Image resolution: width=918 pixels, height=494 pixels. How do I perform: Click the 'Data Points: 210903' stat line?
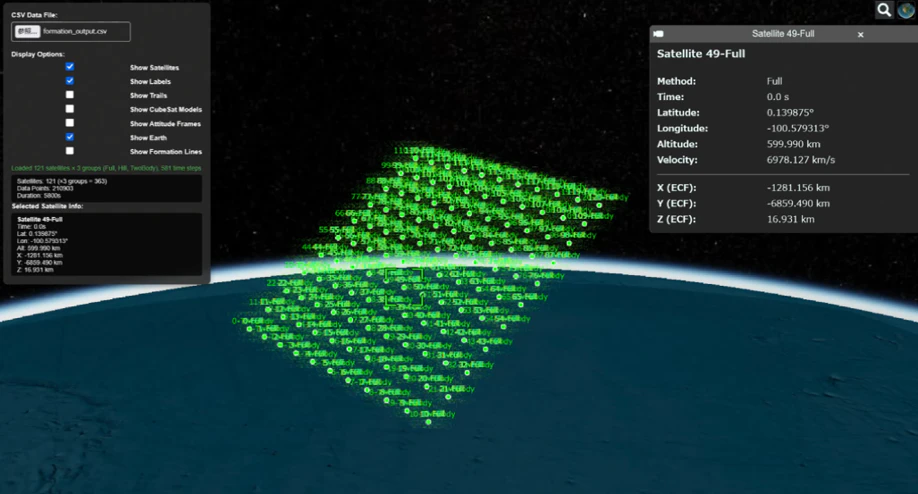(45, 188)
